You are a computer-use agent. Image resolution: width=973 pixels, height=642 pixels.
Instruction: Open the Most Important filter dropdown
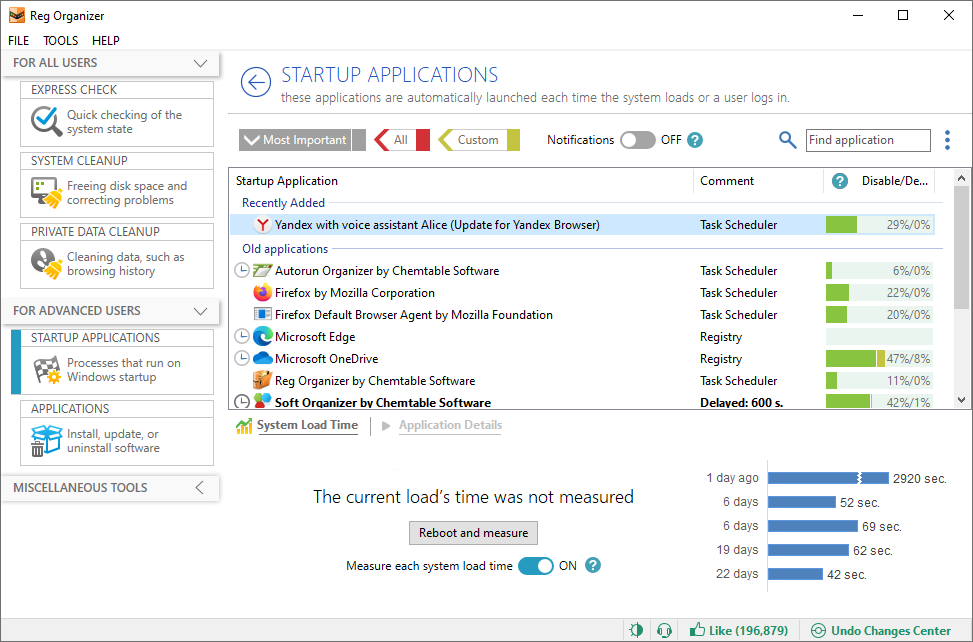point(297,140)
